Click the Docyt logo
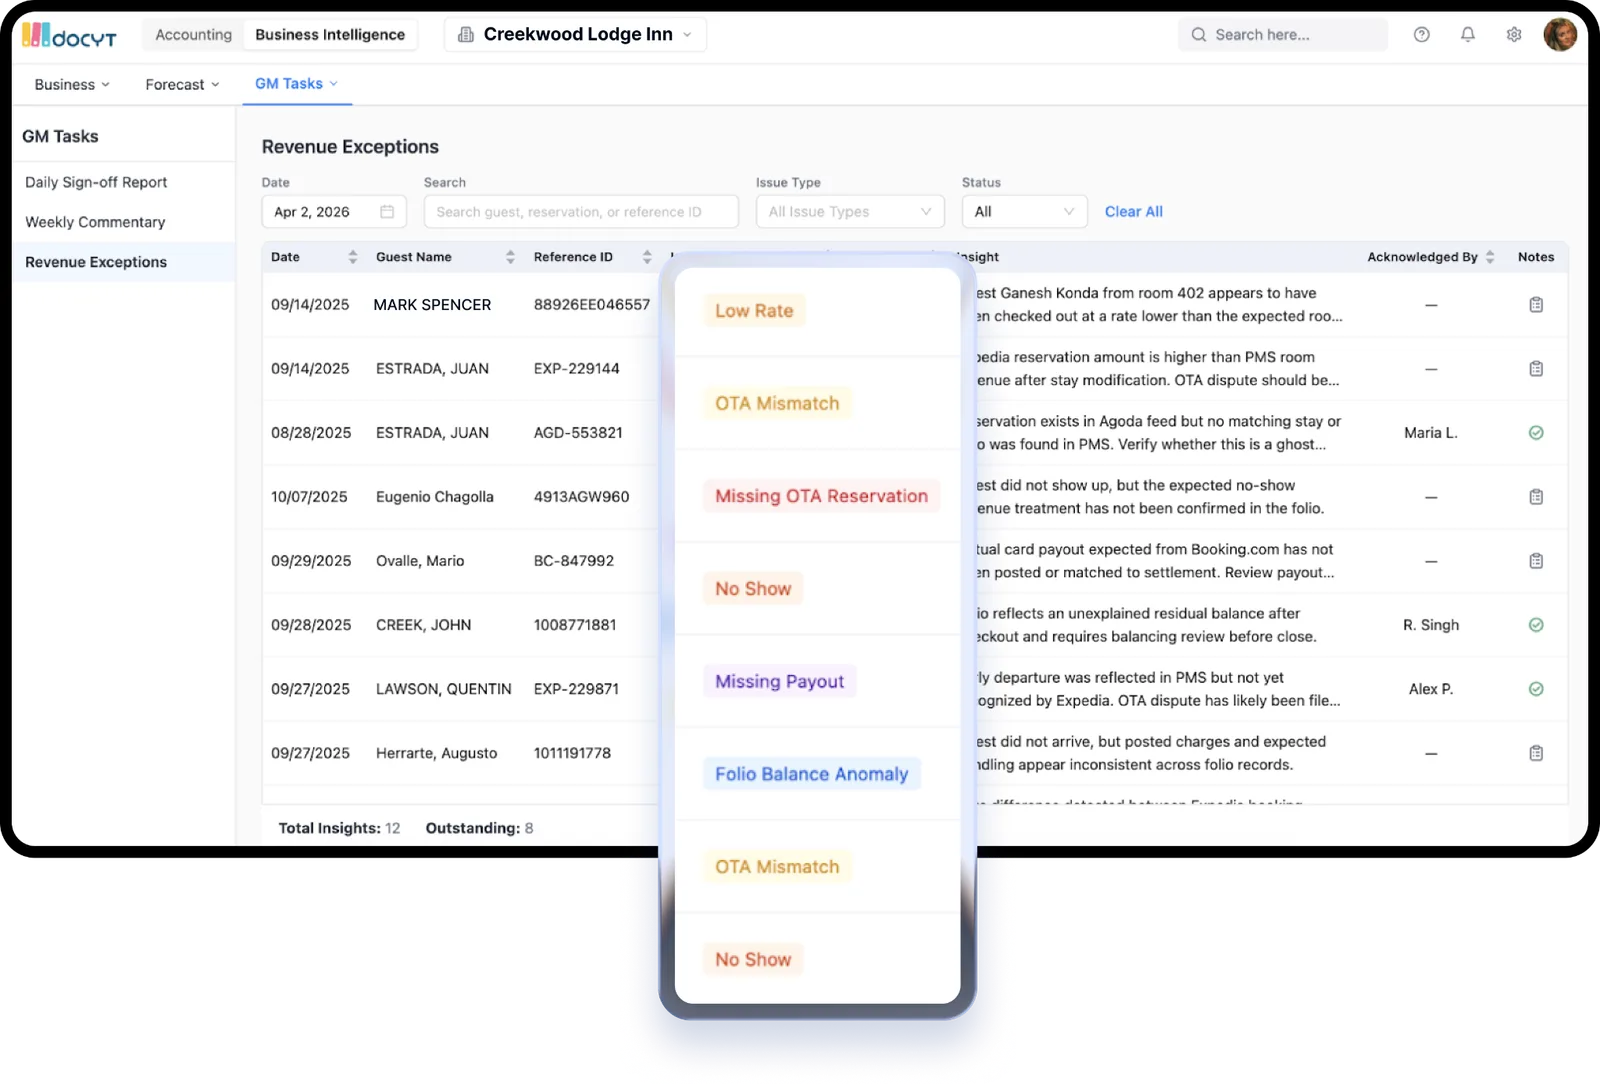 69,36
